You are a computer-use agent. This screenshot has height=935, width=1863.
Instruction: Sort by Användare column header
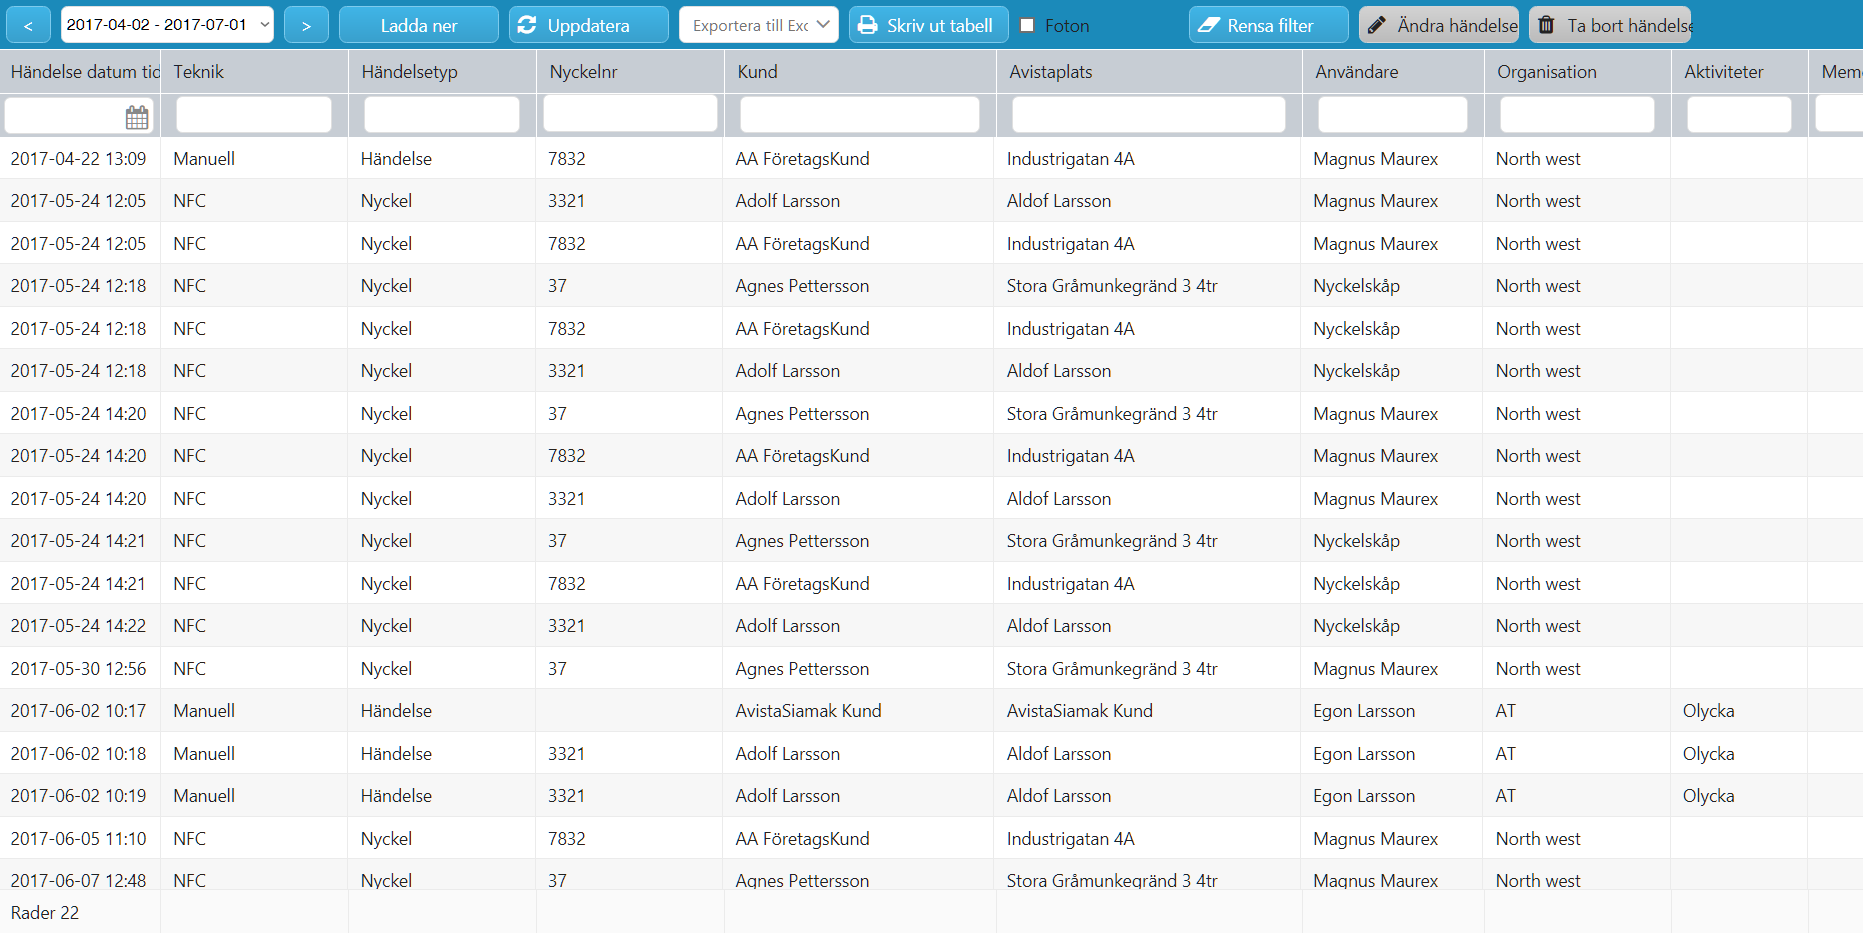(1393, 72)
